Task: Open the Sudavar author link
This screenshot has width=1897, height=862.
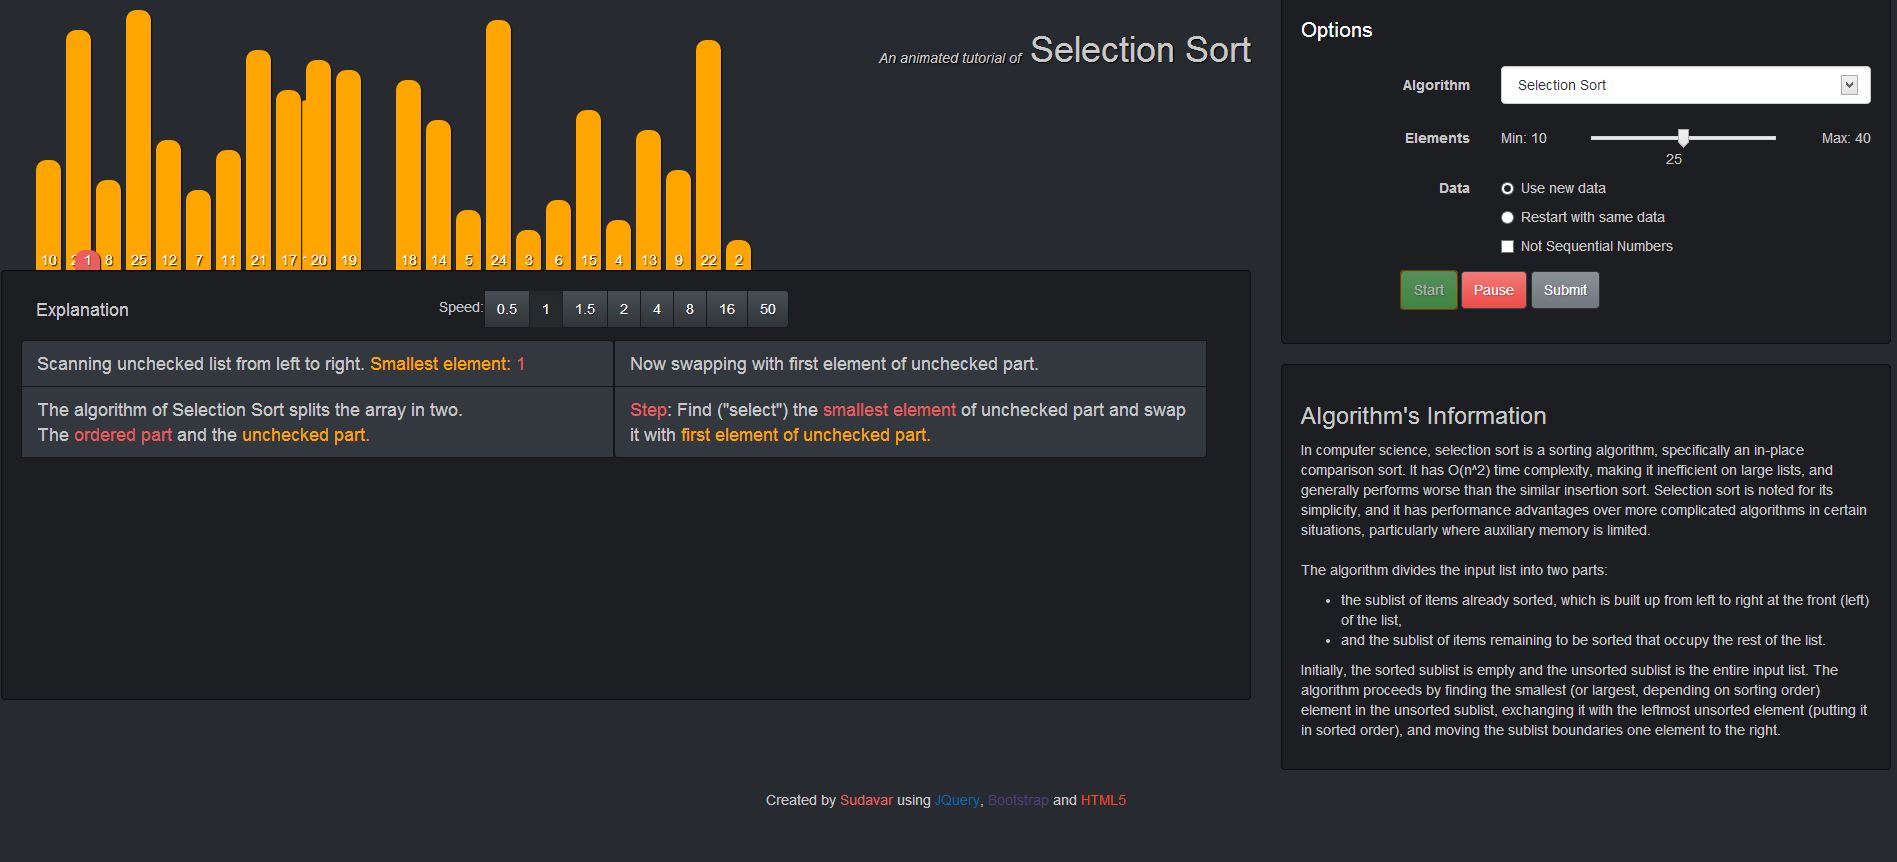Action: coord(866,800)
